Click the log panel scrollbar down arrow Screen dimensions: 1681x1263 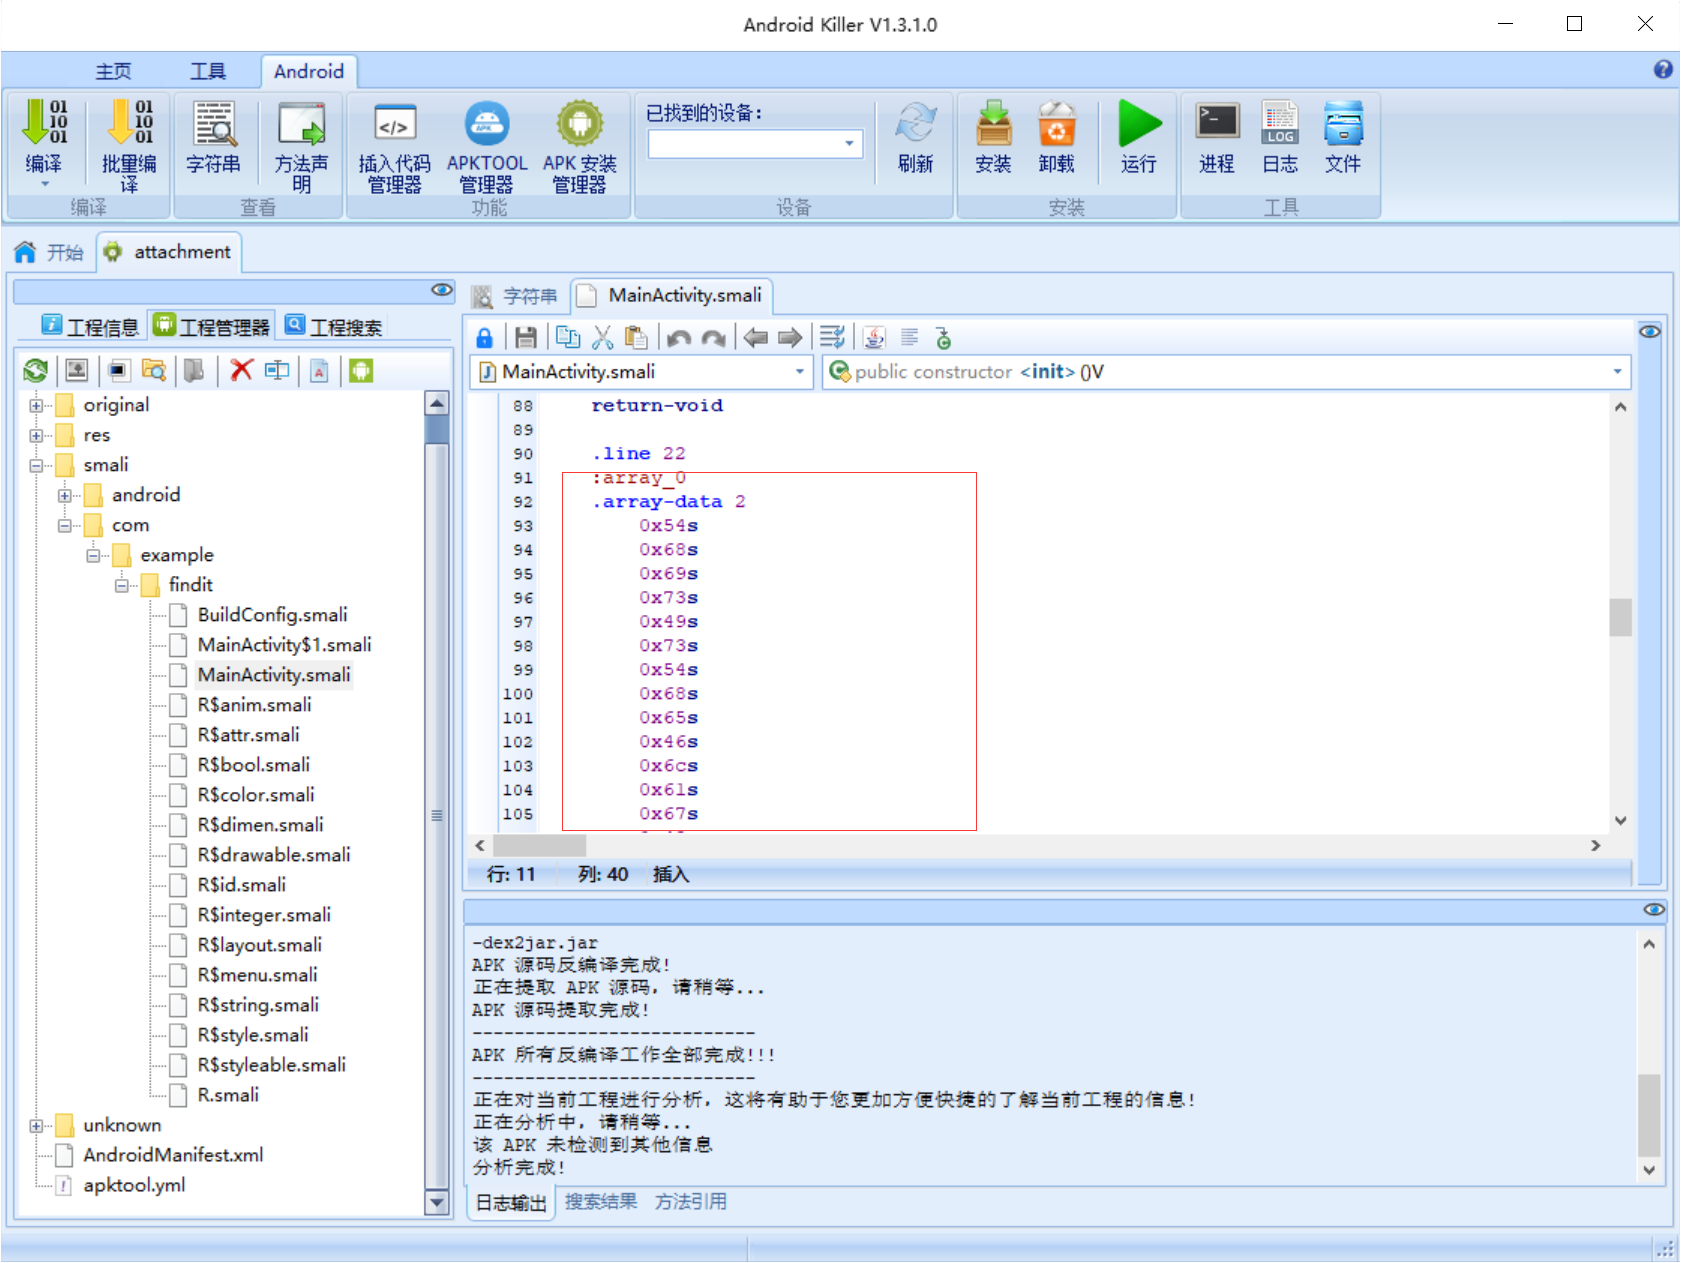click(1649, 1170)
